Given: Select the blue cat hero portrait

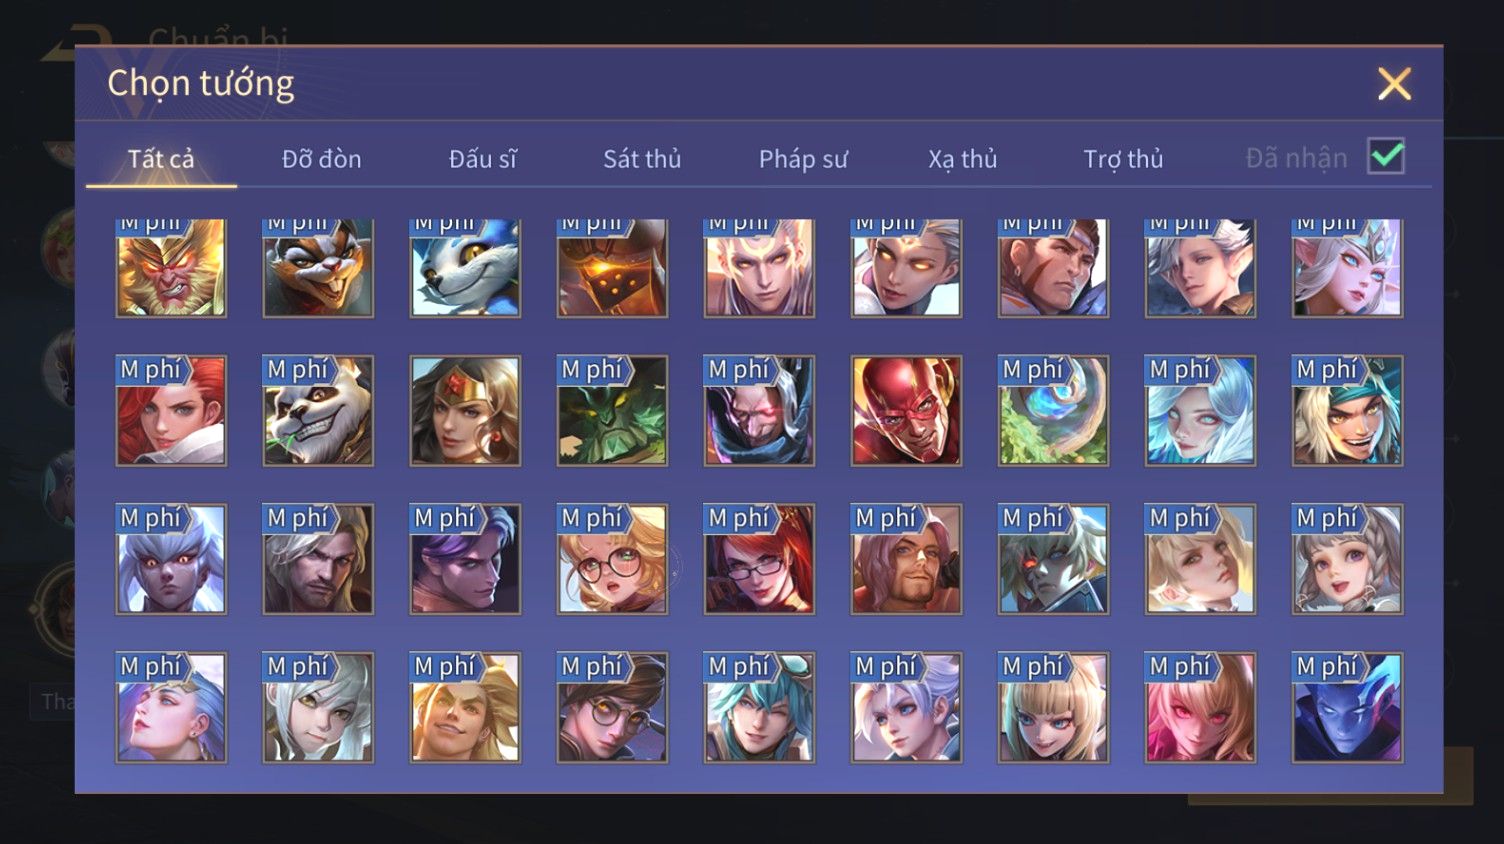Looking at the screenshot, I should coord(465,268).
